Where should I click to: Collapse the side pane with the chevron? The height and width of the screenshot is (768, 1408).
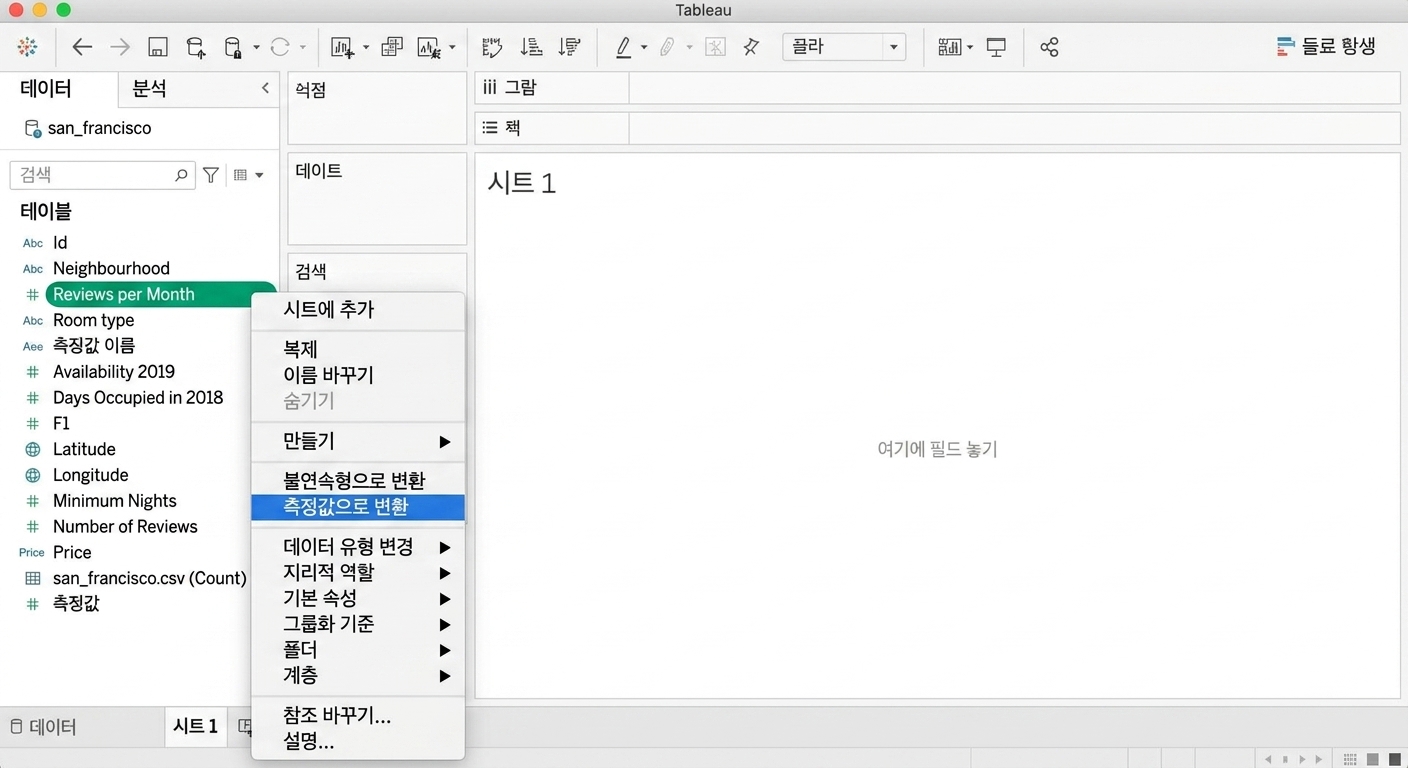tap(265, 88)
